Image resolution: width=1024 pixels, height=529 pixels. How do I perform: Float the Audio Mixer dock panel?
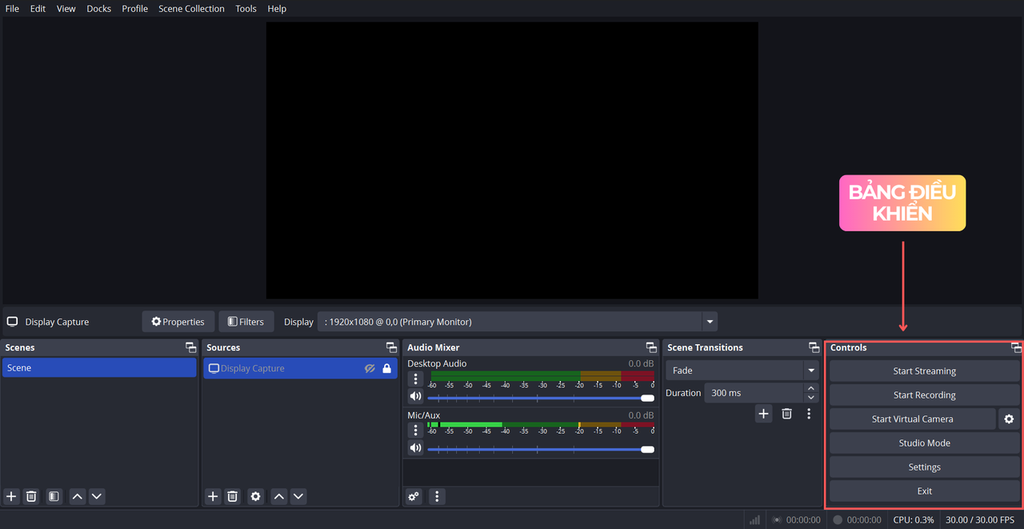click(651, 347)
